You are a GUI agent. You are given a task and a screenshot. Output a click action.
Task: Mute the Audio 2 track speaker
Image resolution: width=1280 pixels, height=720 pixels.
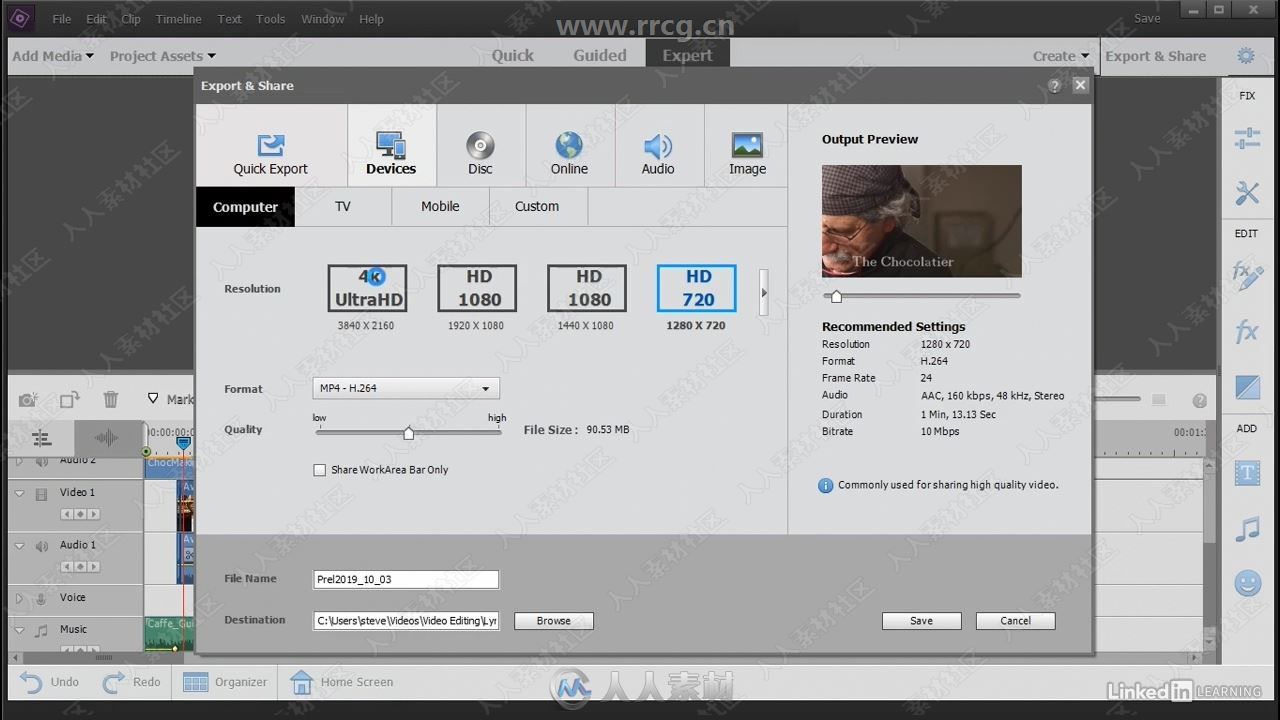(x=42, y=461)
